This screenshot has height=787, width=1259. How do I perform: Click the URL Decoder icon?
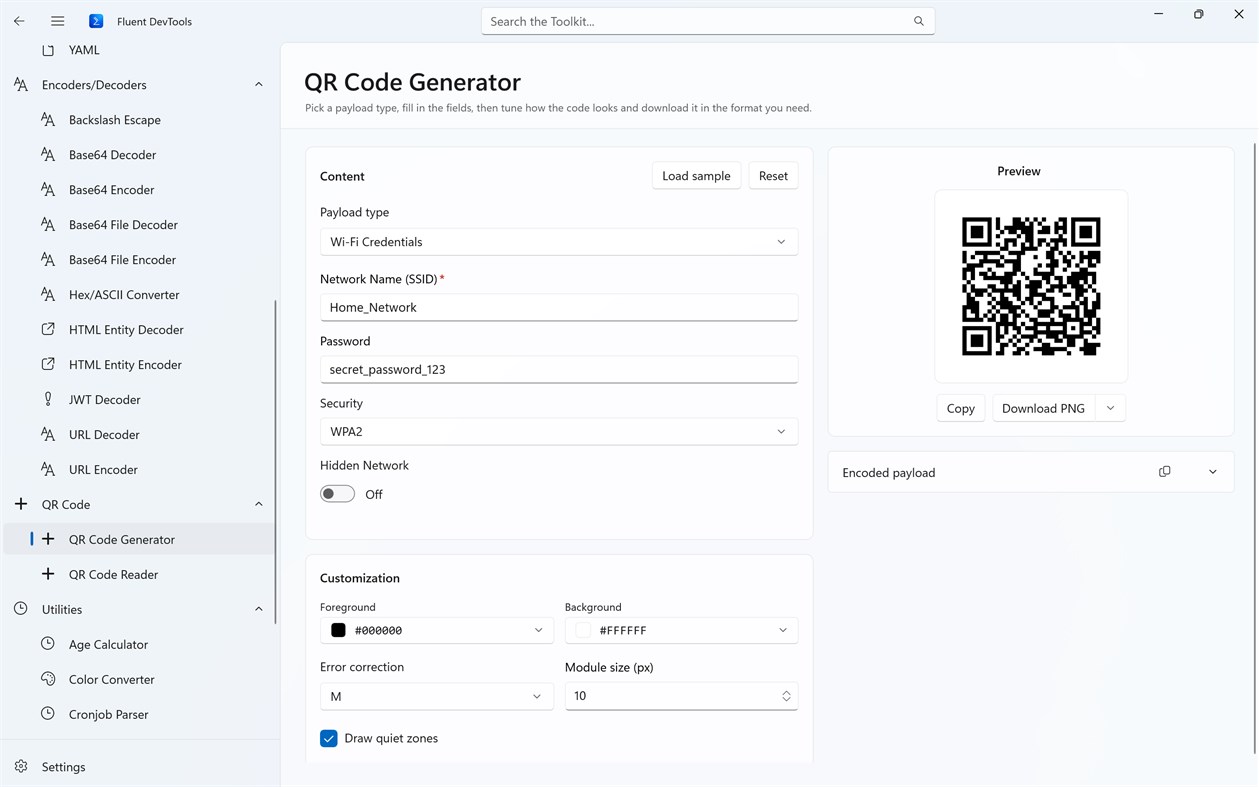pos(47,435)
